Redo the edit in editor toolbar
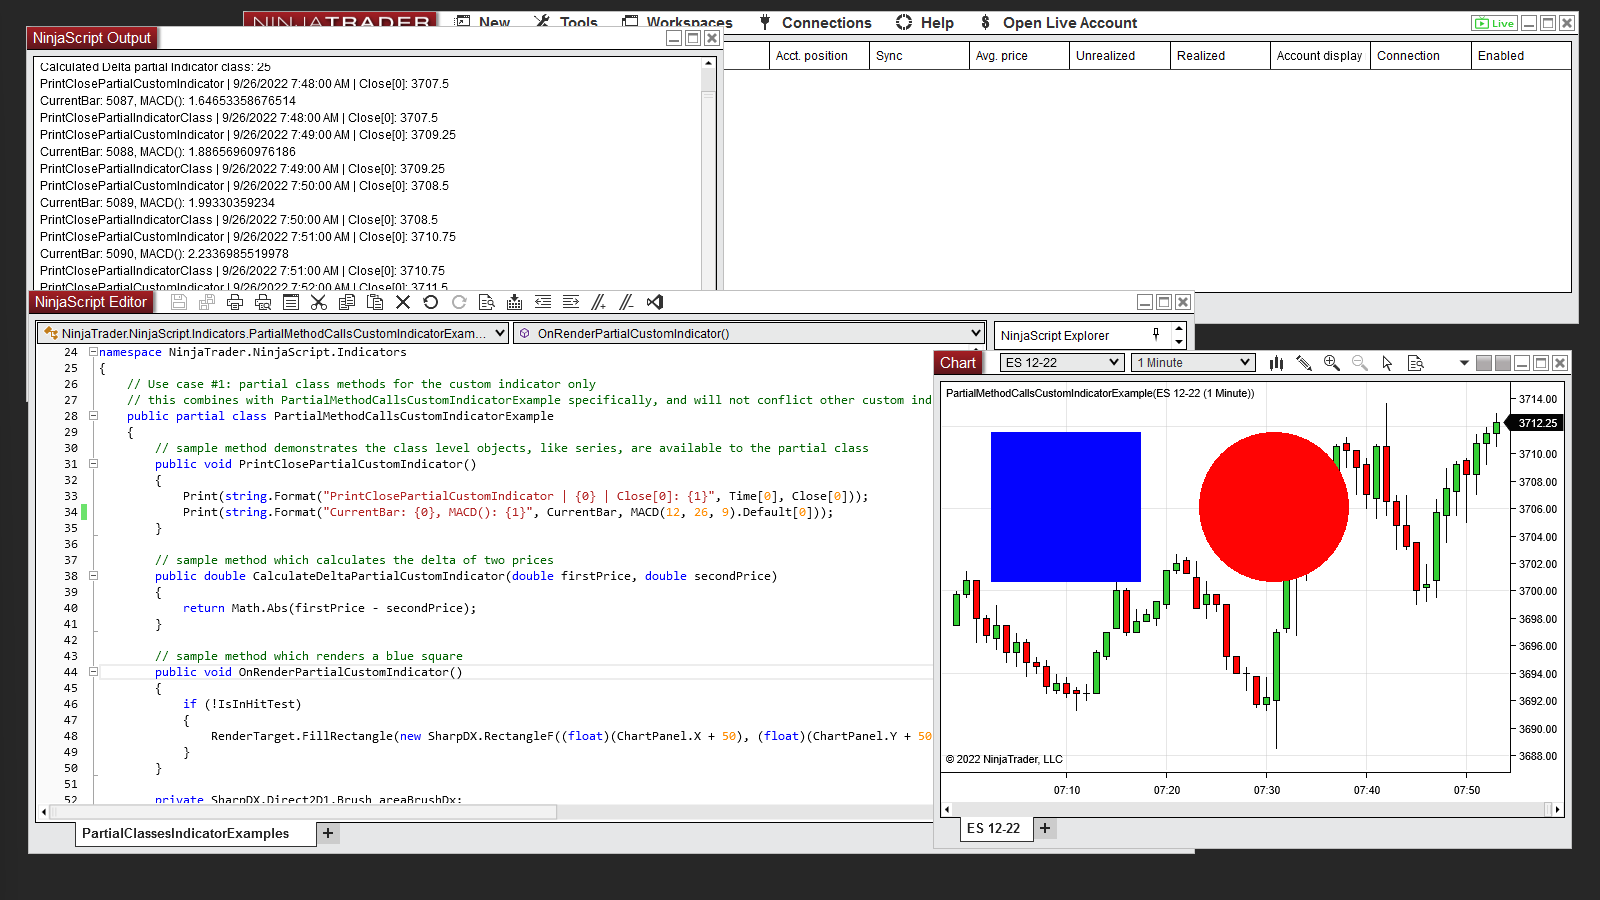The height and width of the screenshot is (900, 1600). click(459, 302)
